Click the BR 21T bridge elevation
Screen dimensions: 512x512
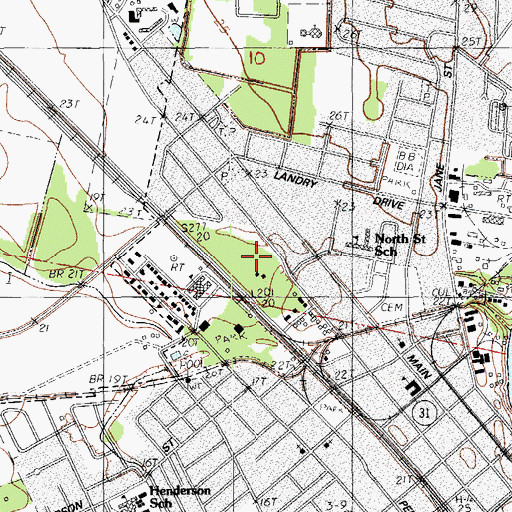coord(66,274)
